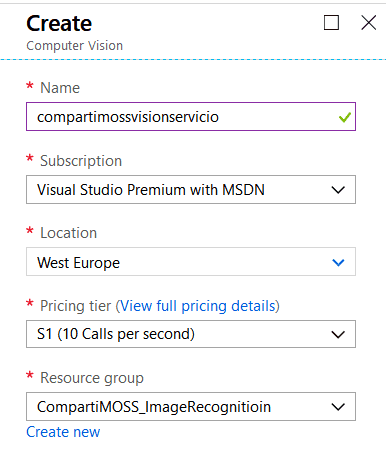This screenshot has height=456, width=386.
Task: Open View full pricing details link
Action: tap(198, 306)
